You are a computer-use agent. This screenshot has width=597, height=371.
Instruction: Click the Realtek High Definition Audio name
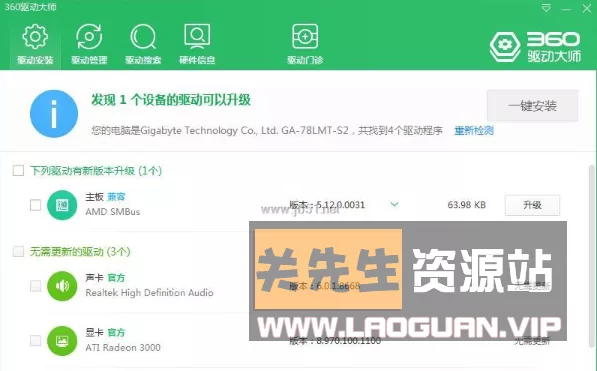point(149,293)
